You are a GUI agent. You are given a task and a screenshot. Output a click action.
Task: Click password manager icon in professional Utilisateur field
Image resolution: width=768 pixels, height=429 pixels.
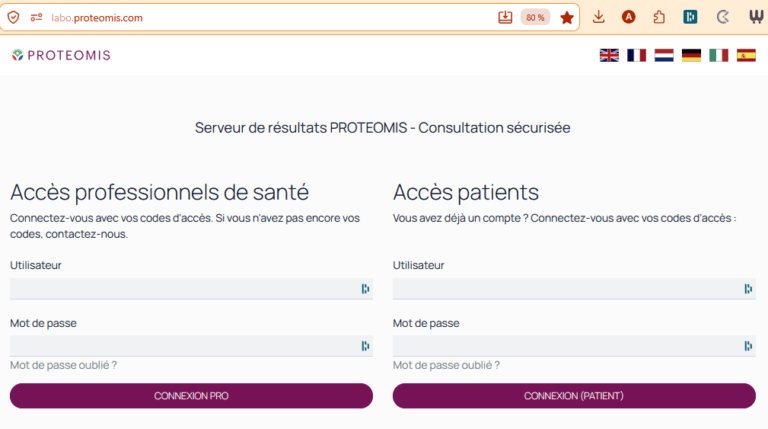(365, 289)
